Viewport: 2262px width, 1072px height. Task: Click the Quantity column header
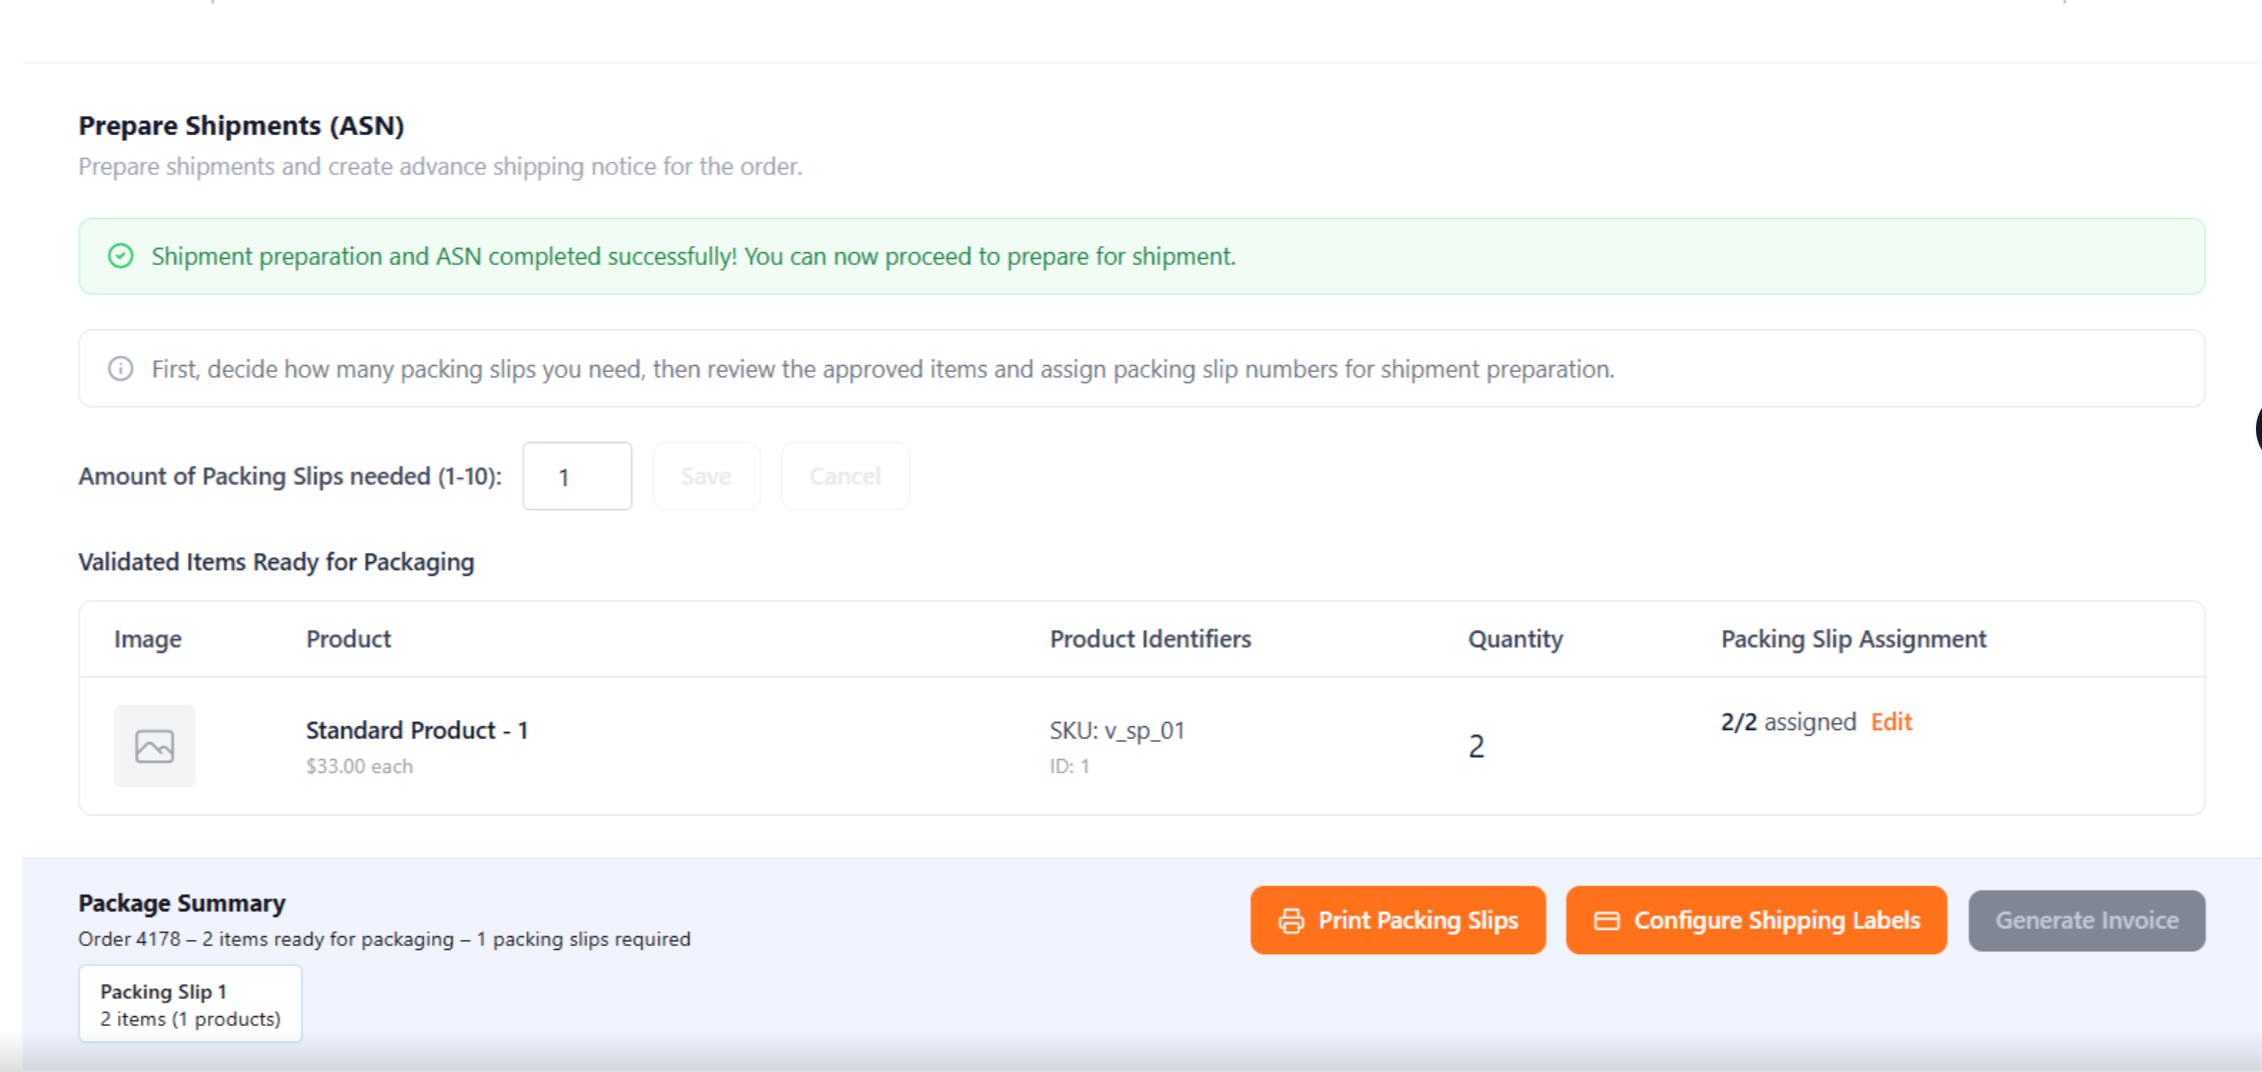click(x=1515, y=639)
